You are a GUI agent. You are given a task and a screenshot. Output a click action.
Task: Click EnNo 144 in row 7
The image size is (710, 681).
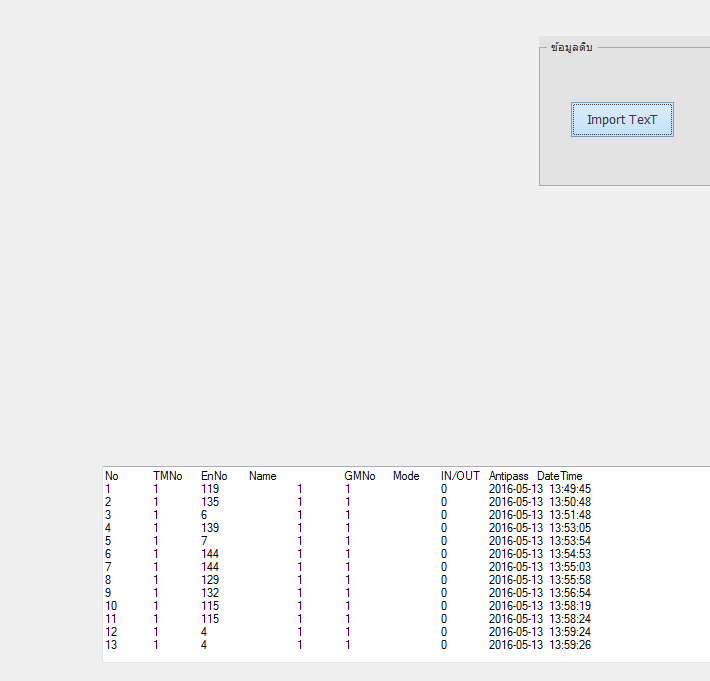click(210, 567)
